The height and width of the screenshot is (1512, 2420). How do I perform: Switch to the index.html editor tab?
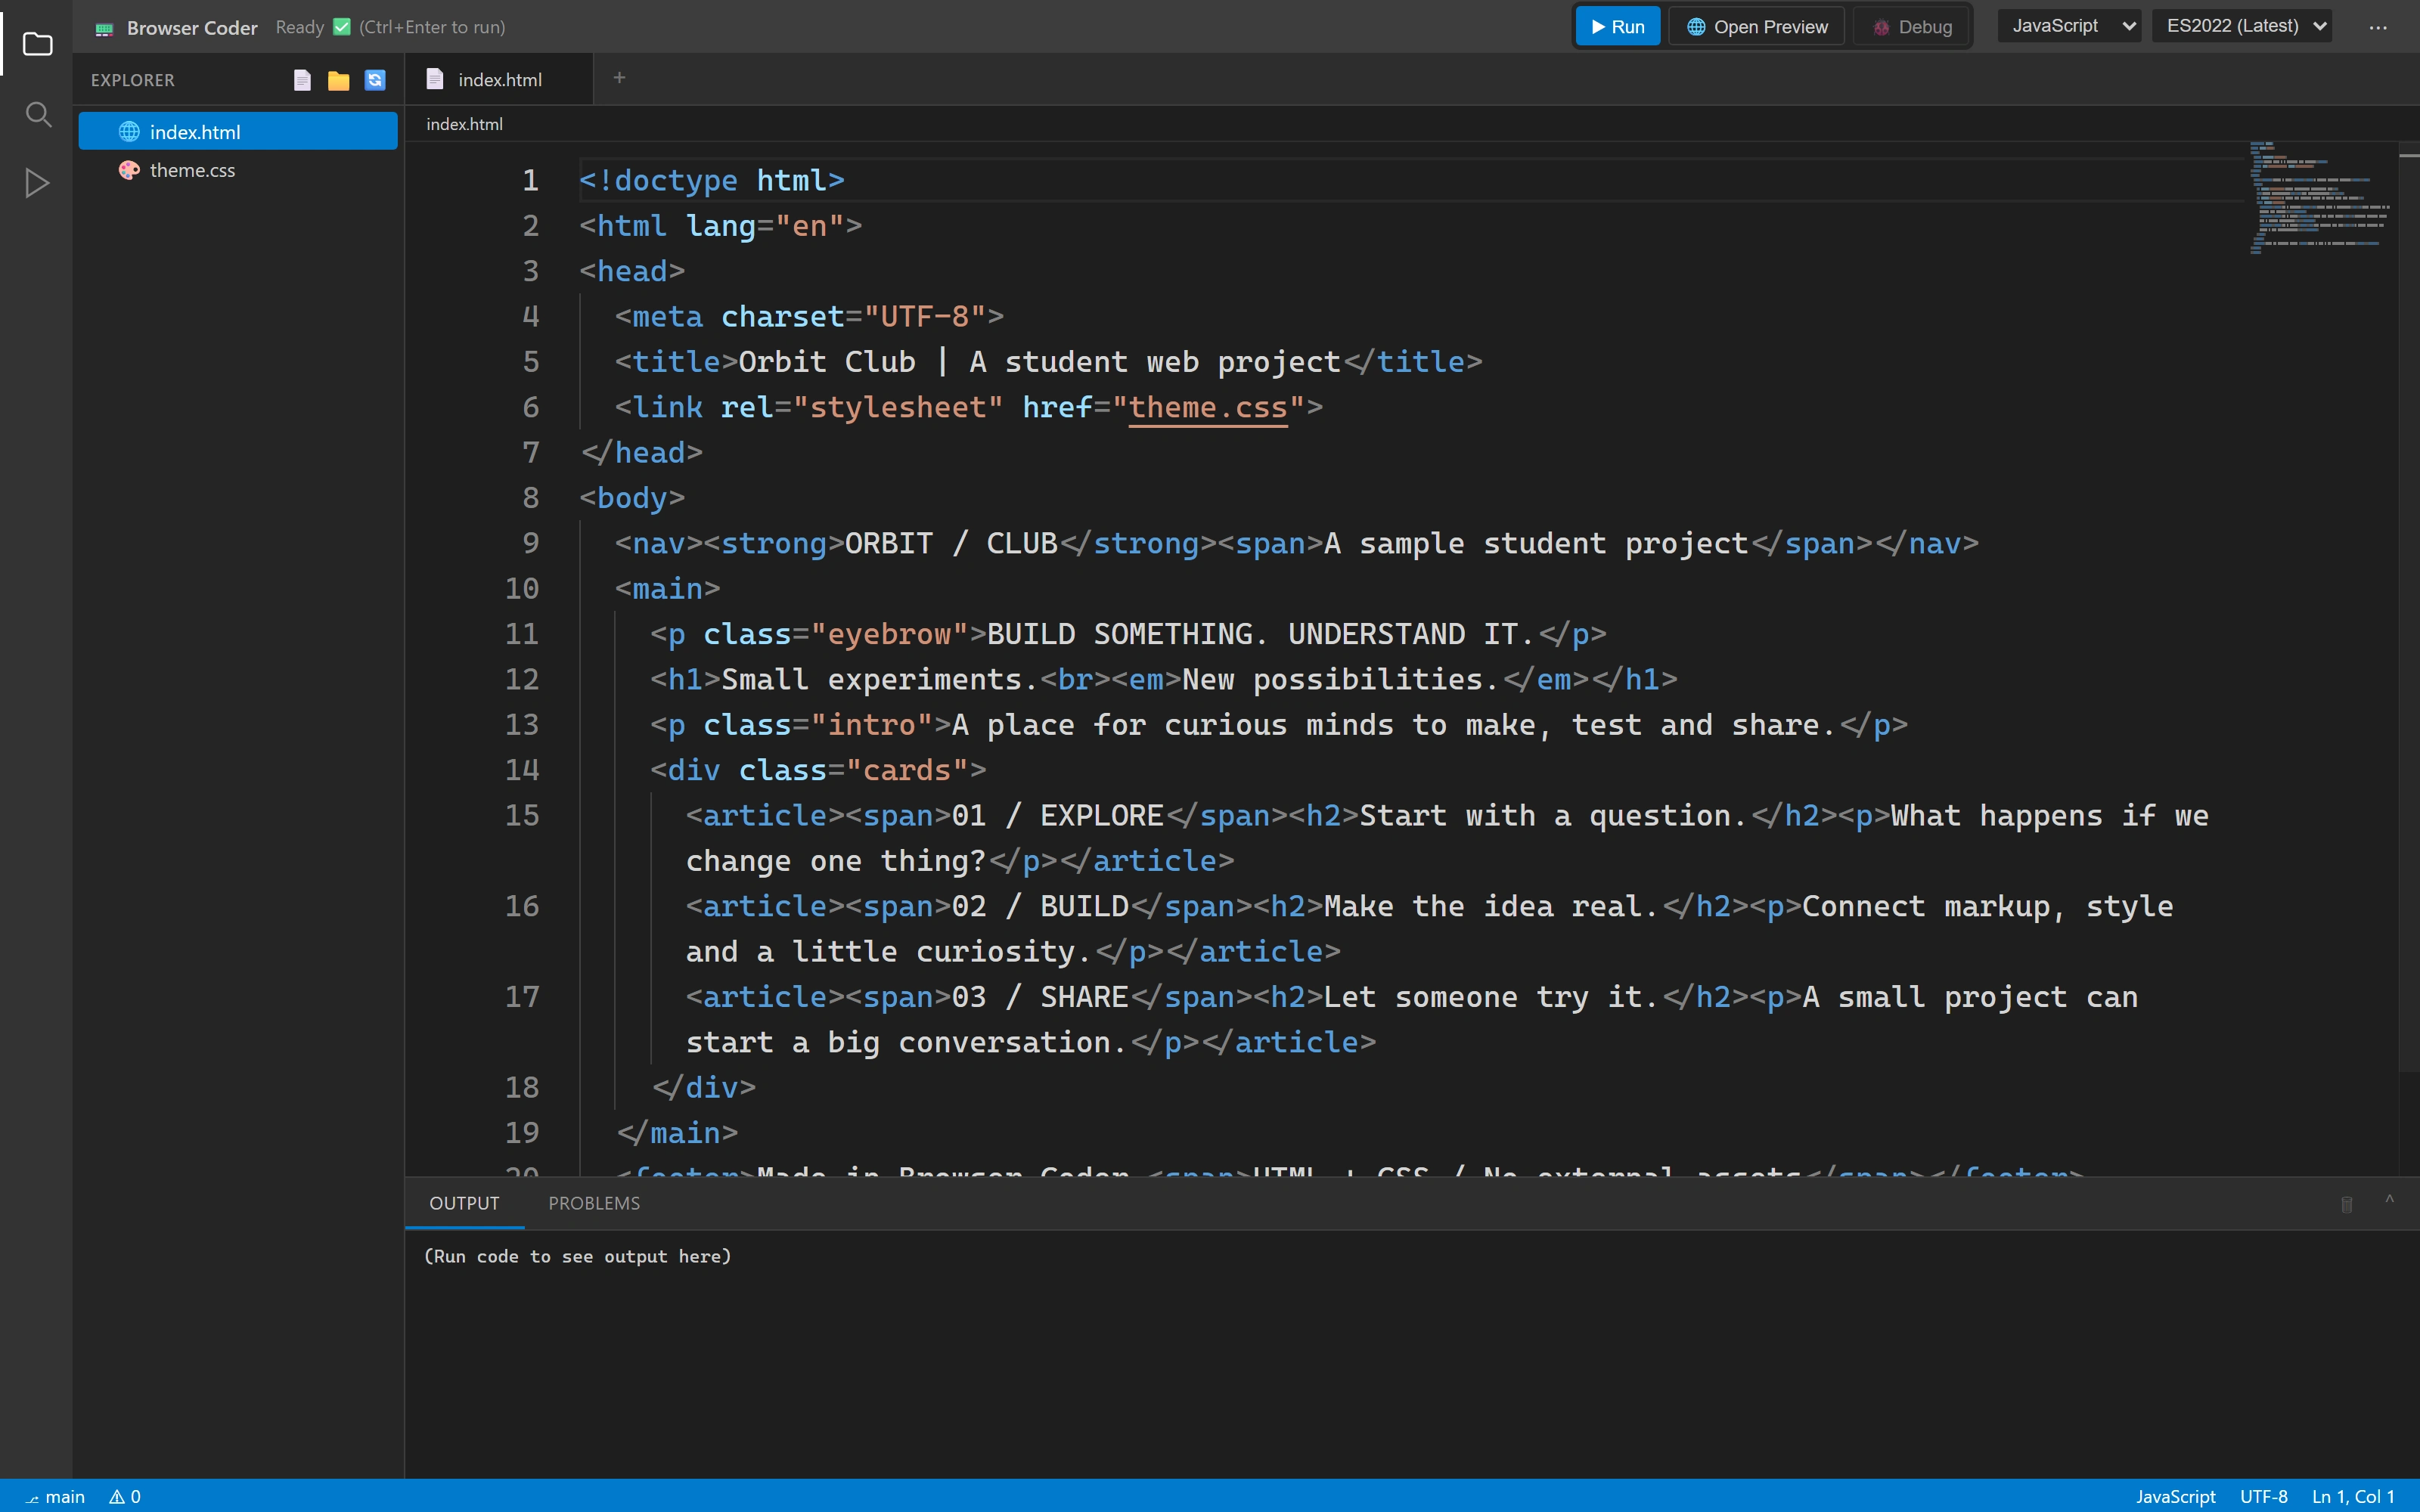click(498, 79)
